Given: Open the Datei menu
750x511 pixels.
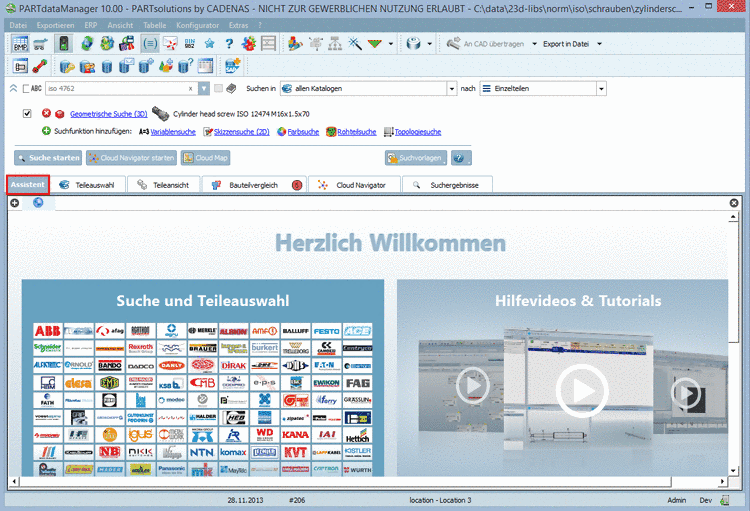Looking at the screenshot, I should pos(18,25).
